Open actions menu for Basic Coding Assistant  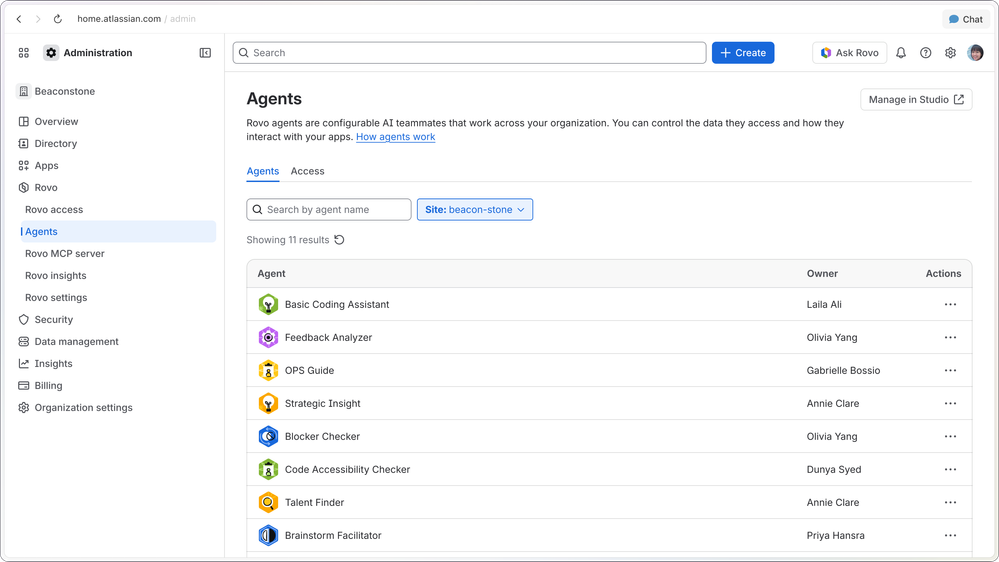pos(951,305)
